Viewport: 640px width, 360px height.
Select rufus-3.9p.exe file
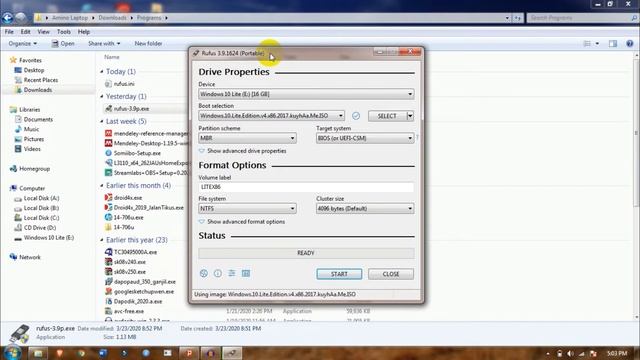(127, 109)
